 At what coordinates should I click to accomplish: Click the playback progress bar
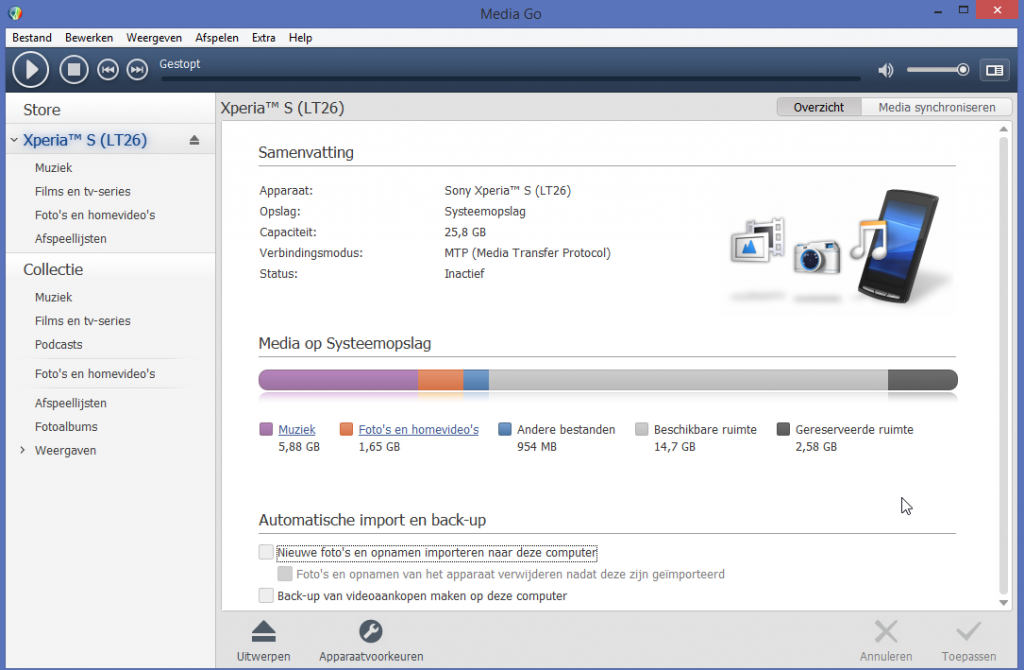click(510, 79)
